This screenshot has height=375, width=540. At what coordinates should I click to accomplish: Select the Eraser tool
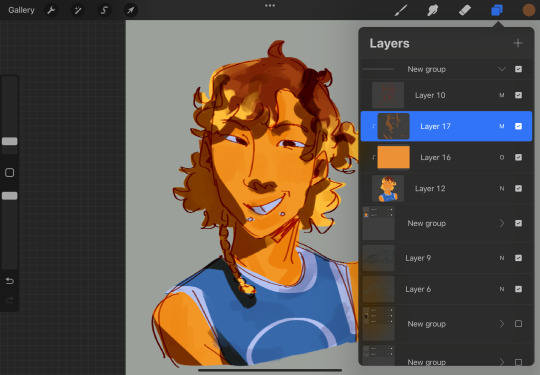465,10
